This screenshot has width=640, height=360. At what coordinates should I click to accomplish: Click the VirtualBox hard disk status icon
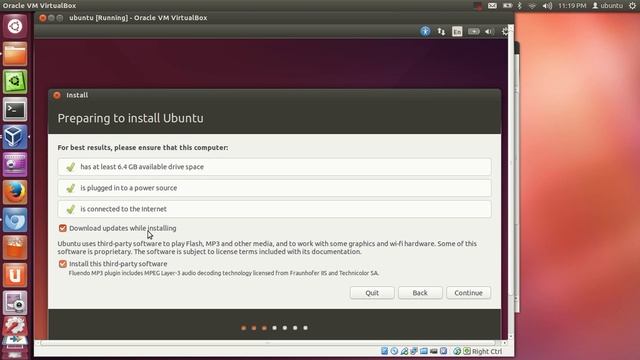pyautogui.click(x=384, y=351)
